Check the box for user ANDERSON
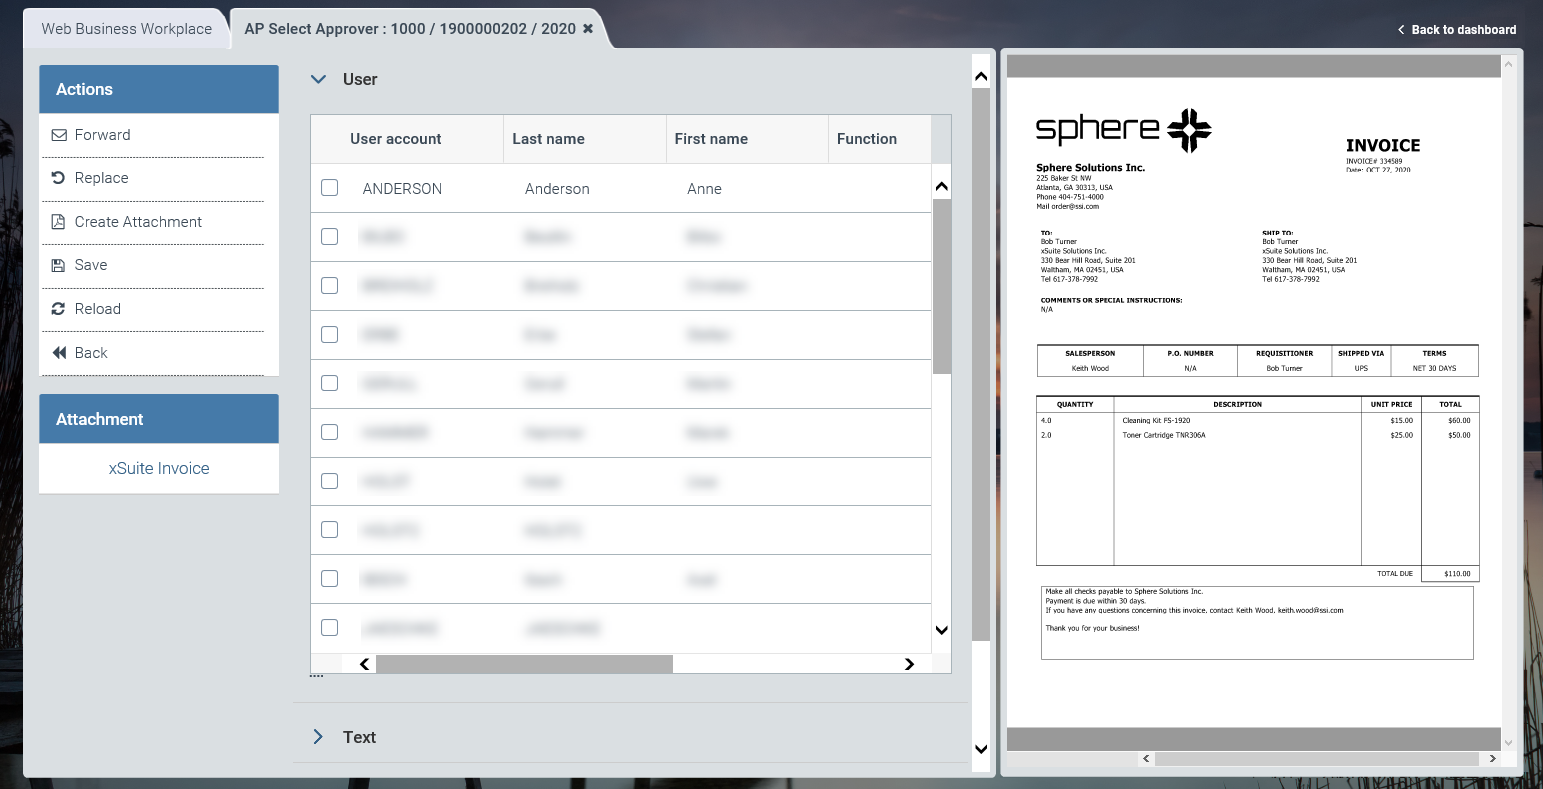Screen dimensions: 1543x789 tap(329, 188)
